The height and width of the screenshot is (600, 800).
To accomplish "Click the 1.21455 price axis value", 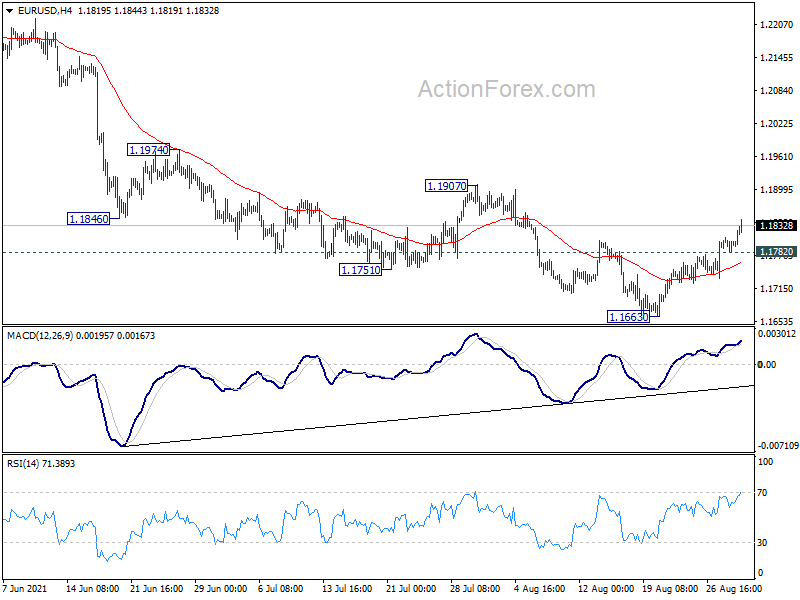I will pos(777,58).
